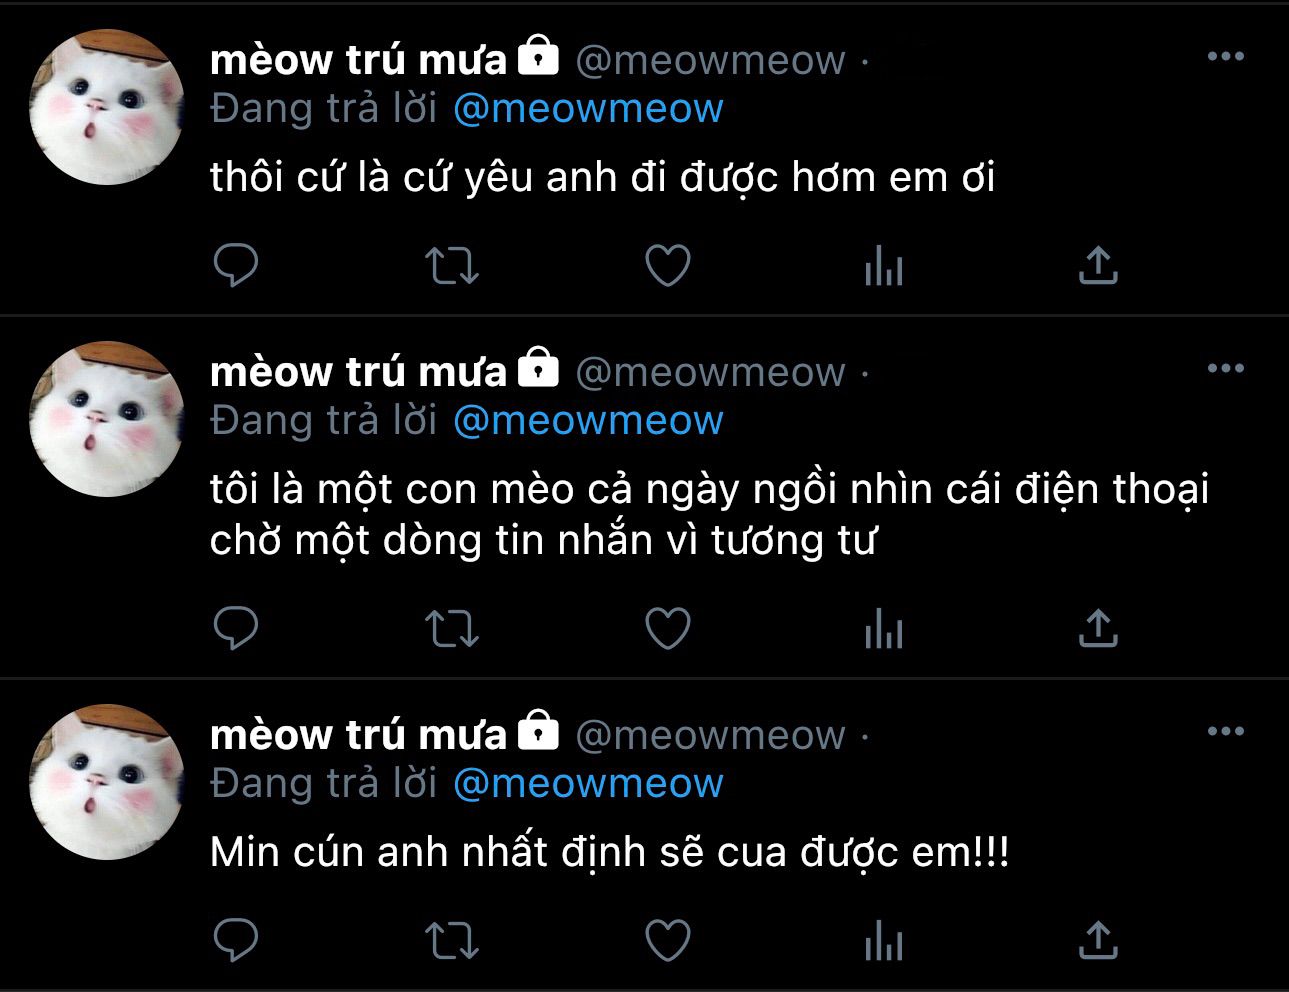Retweet the "Min cún" tweet

click(x=452, y=941)
